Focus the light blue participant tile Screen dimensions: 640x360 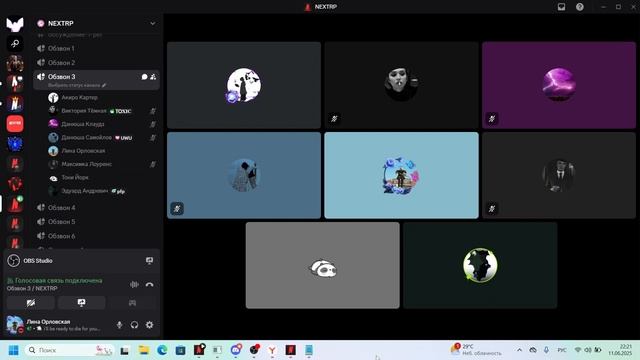click(x=401, y=175)
